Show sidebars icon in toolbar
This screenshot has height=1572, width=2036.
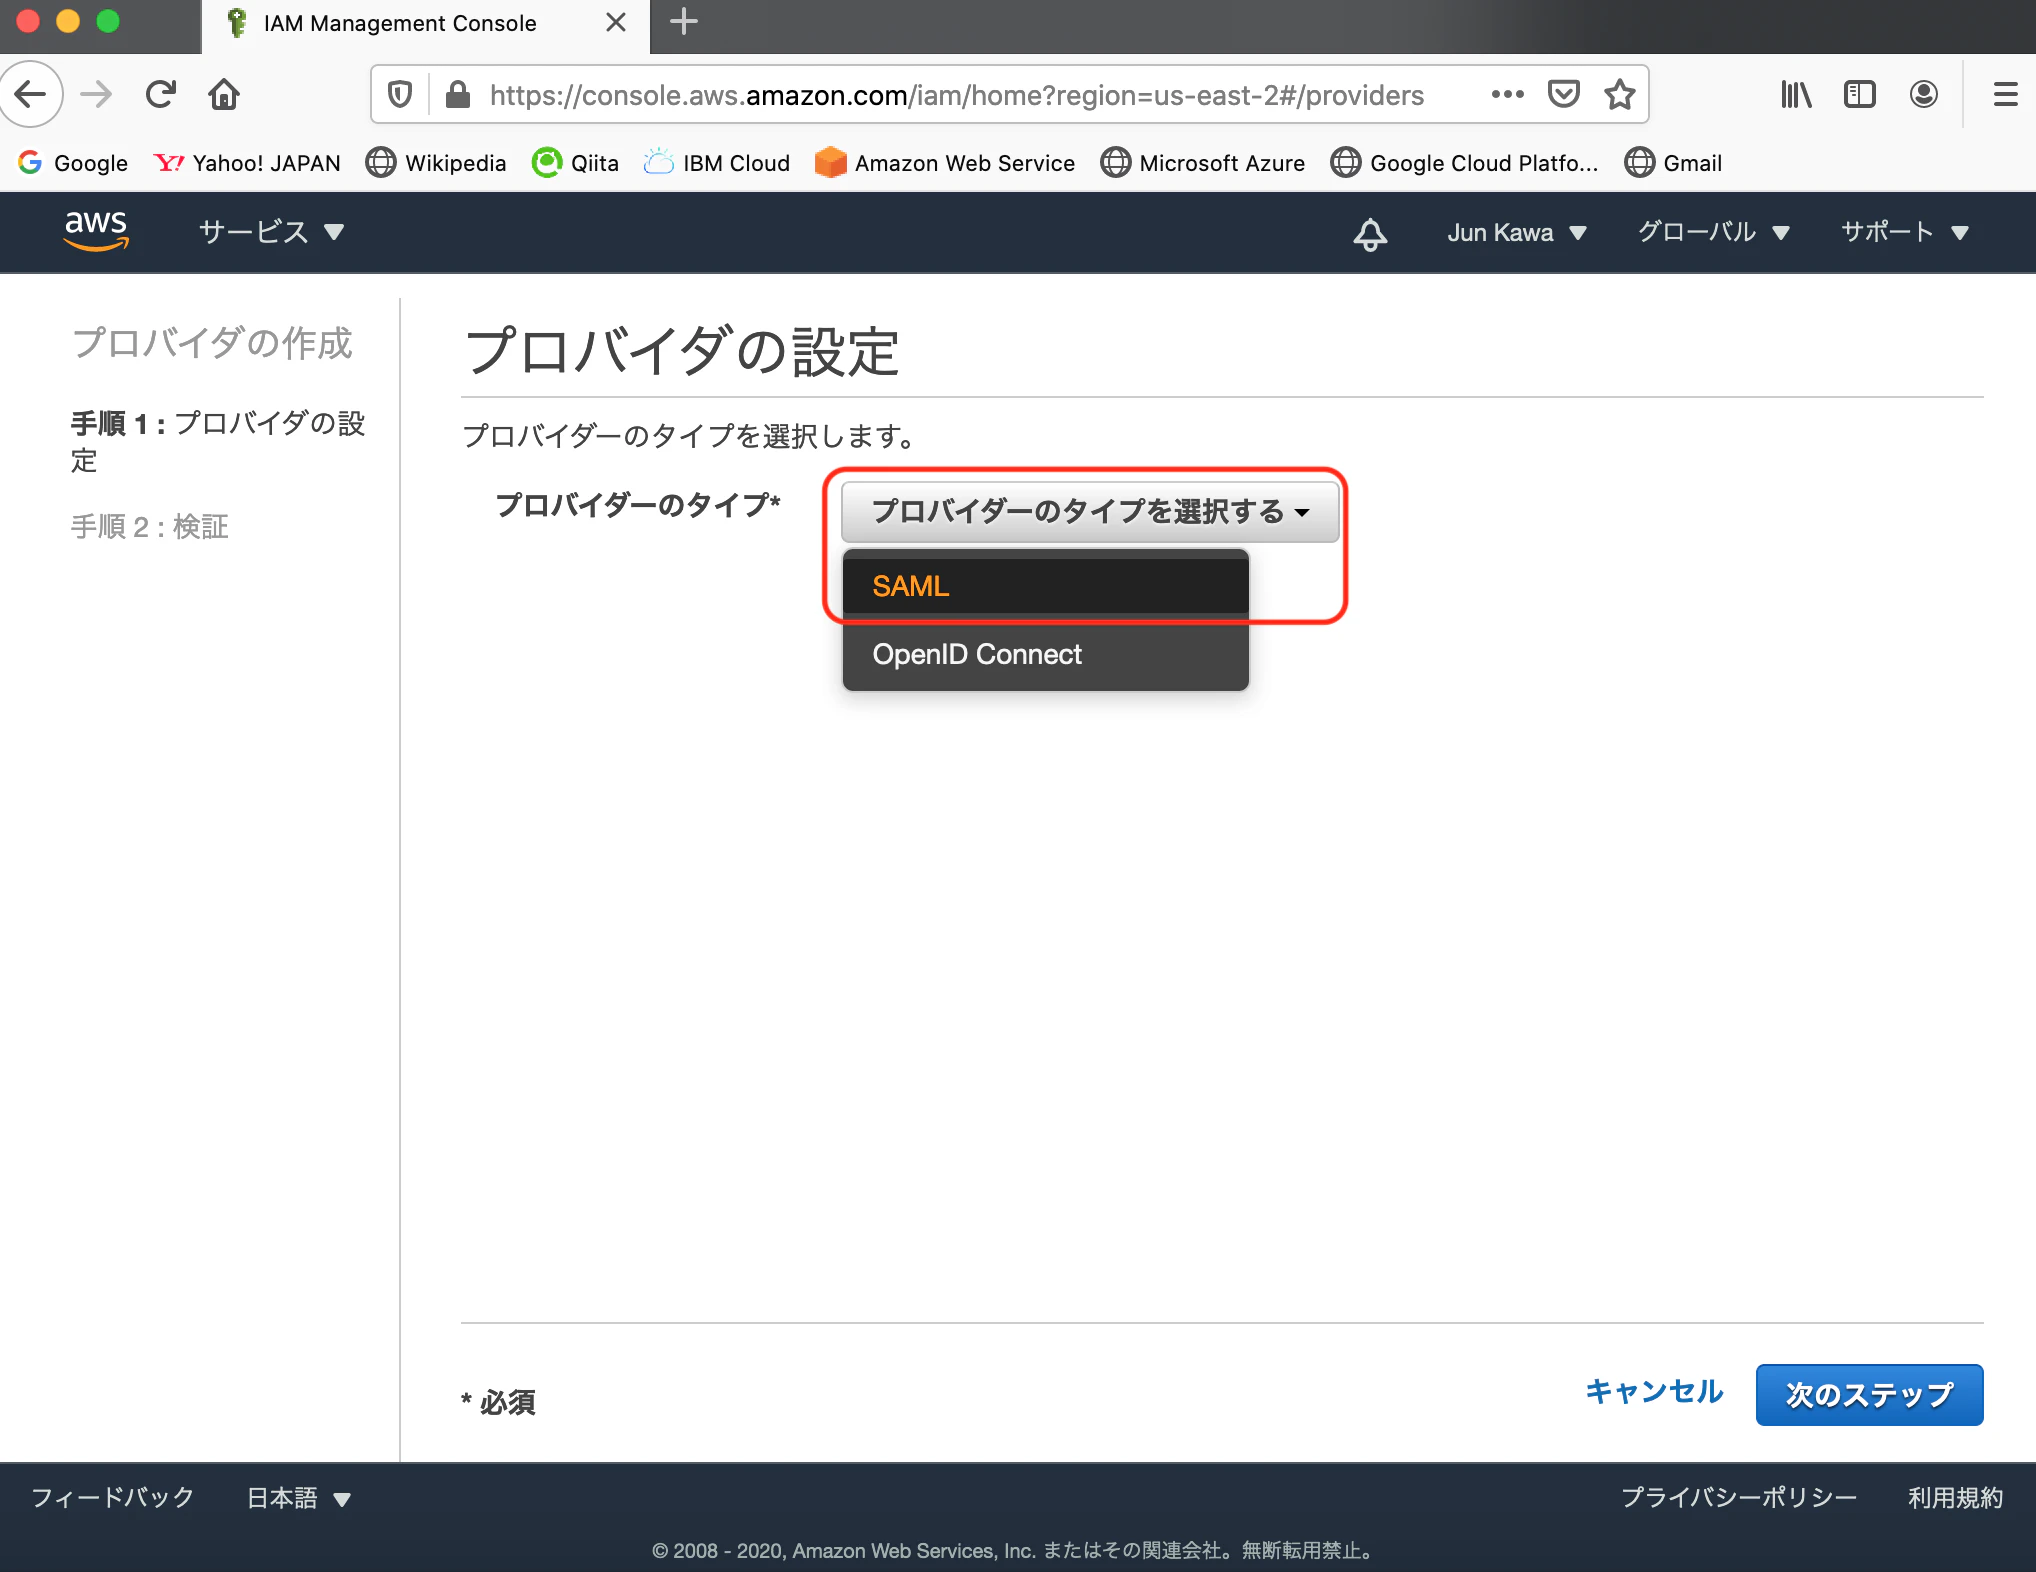(x=1860, y=95)
